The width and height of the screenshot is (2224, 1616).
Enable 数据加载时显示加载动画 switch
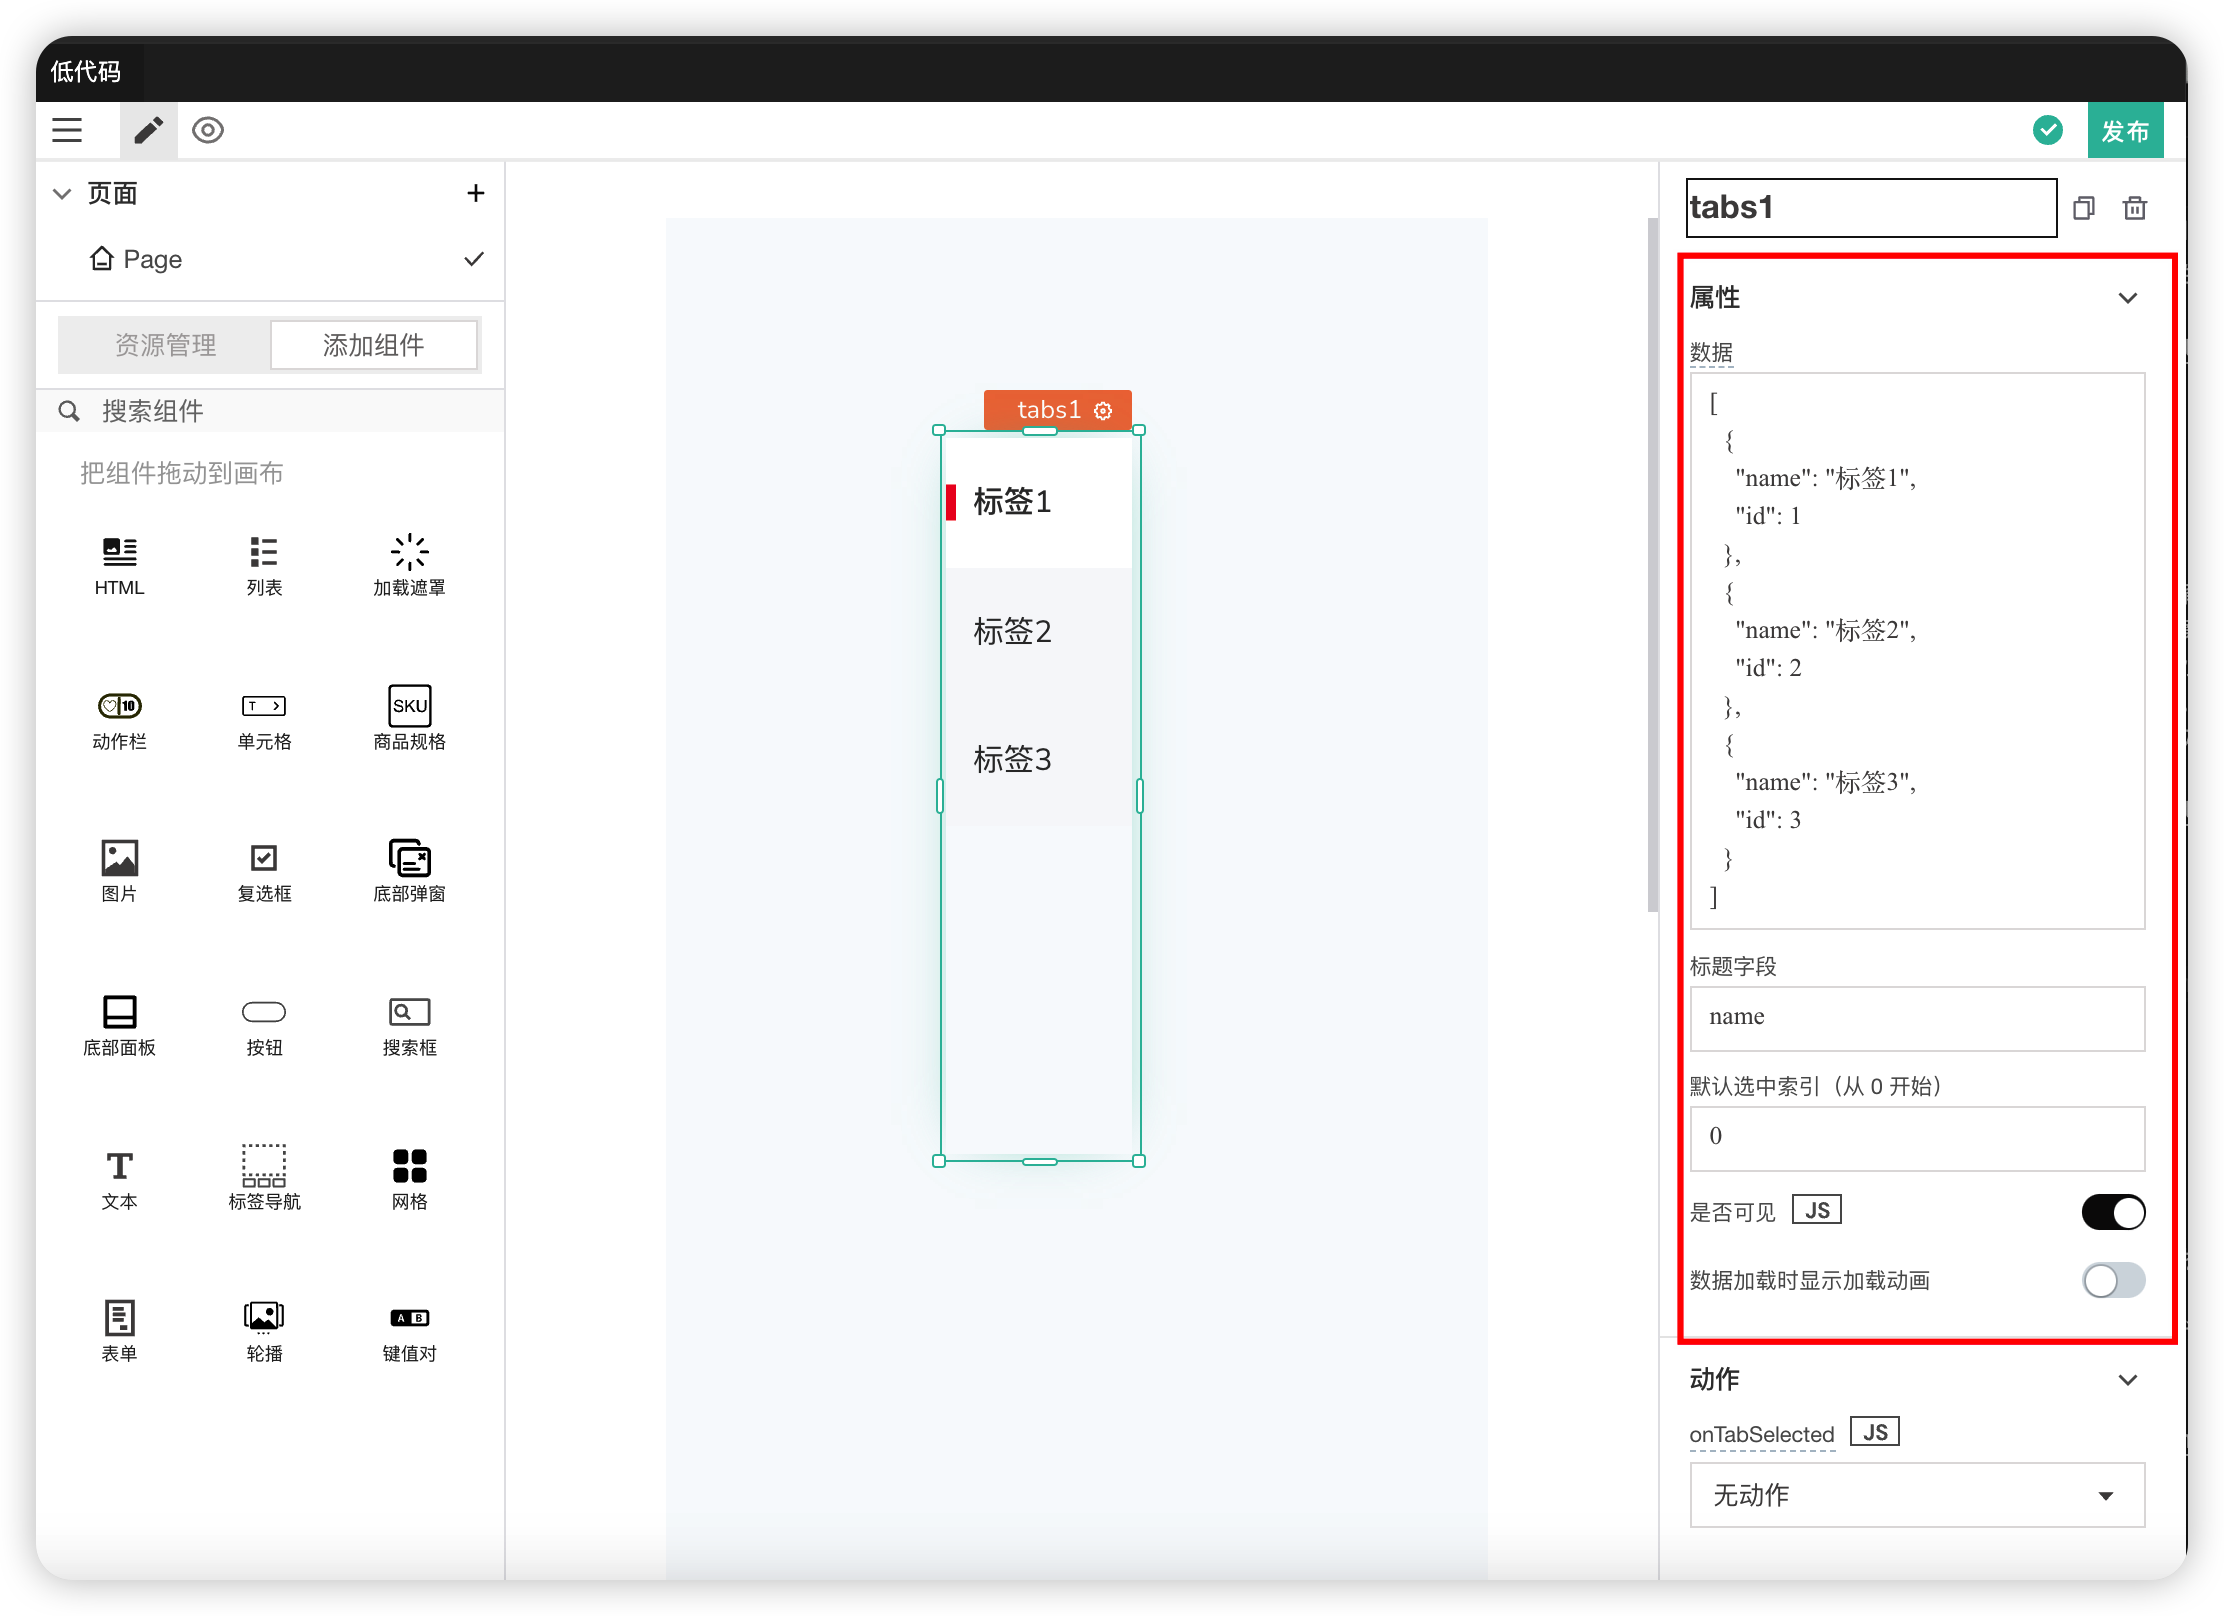pos(2113,1280)
